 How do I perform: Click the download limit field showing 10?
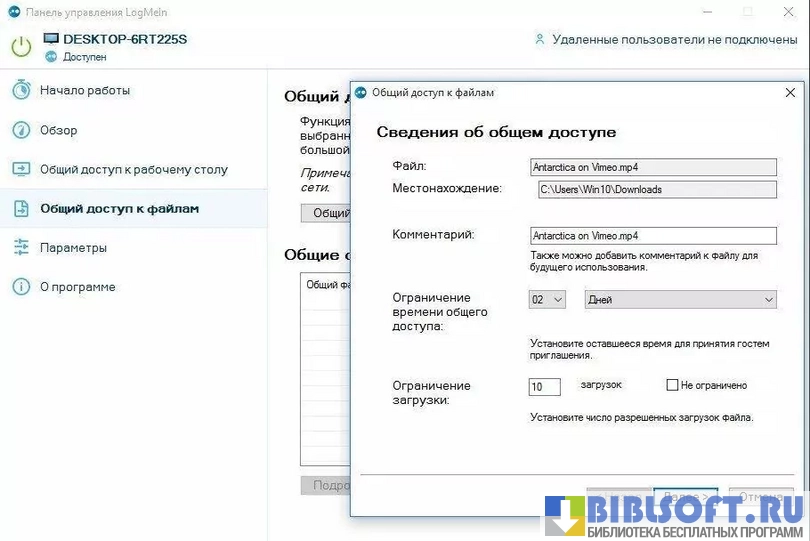point(545,387)
